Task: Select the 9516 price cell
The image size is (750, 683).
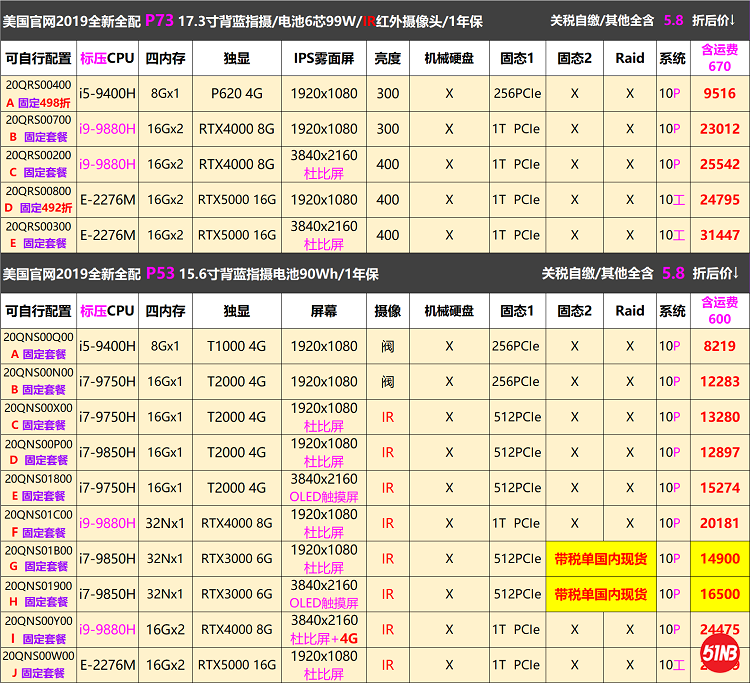Action: click(x=719, y=94)
